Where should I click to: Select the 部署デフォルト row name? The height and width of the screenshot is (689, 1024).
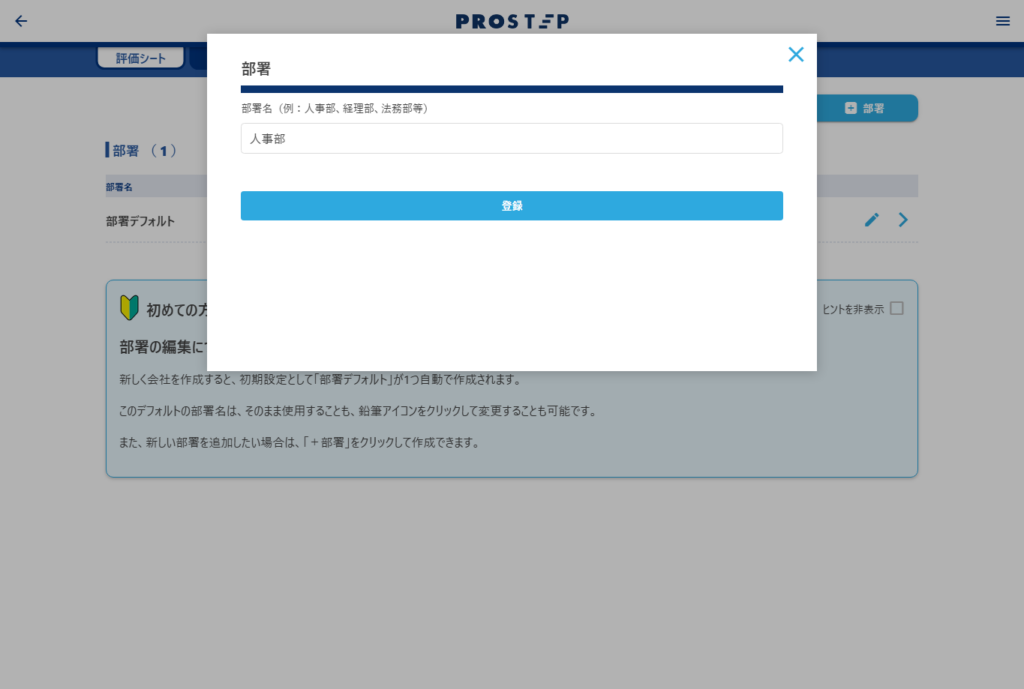[140, 221]
